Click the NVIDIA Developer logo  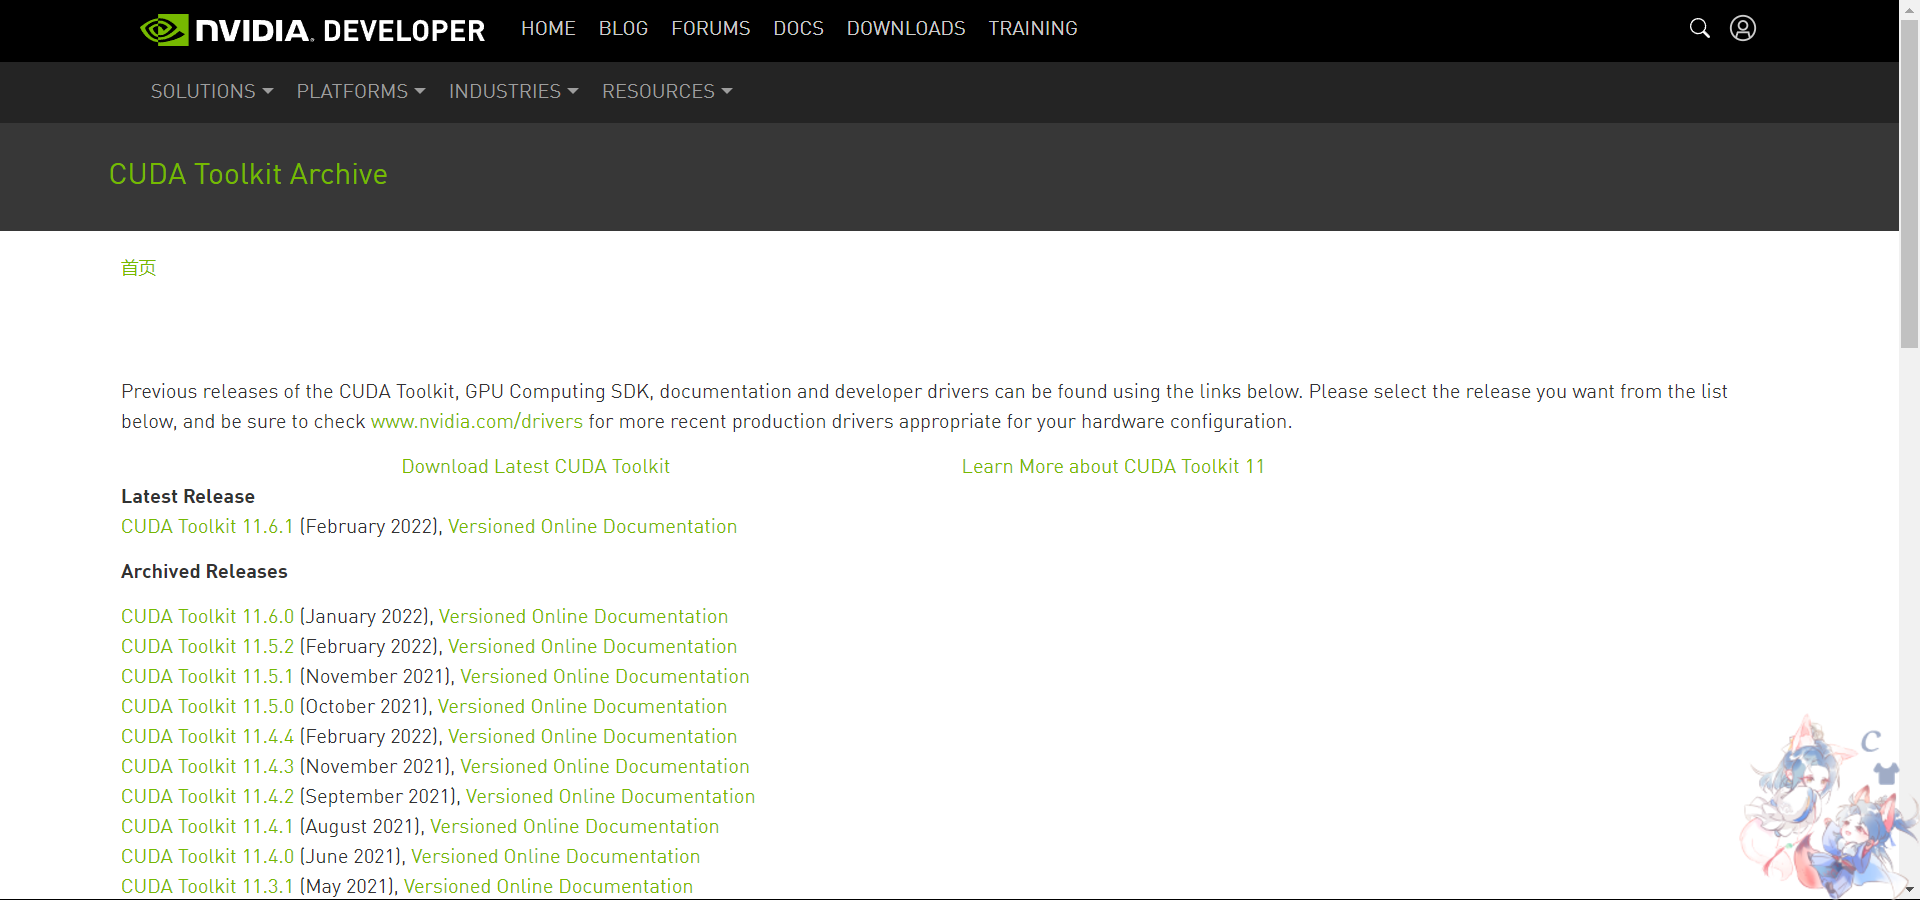[x=313, y=30]
